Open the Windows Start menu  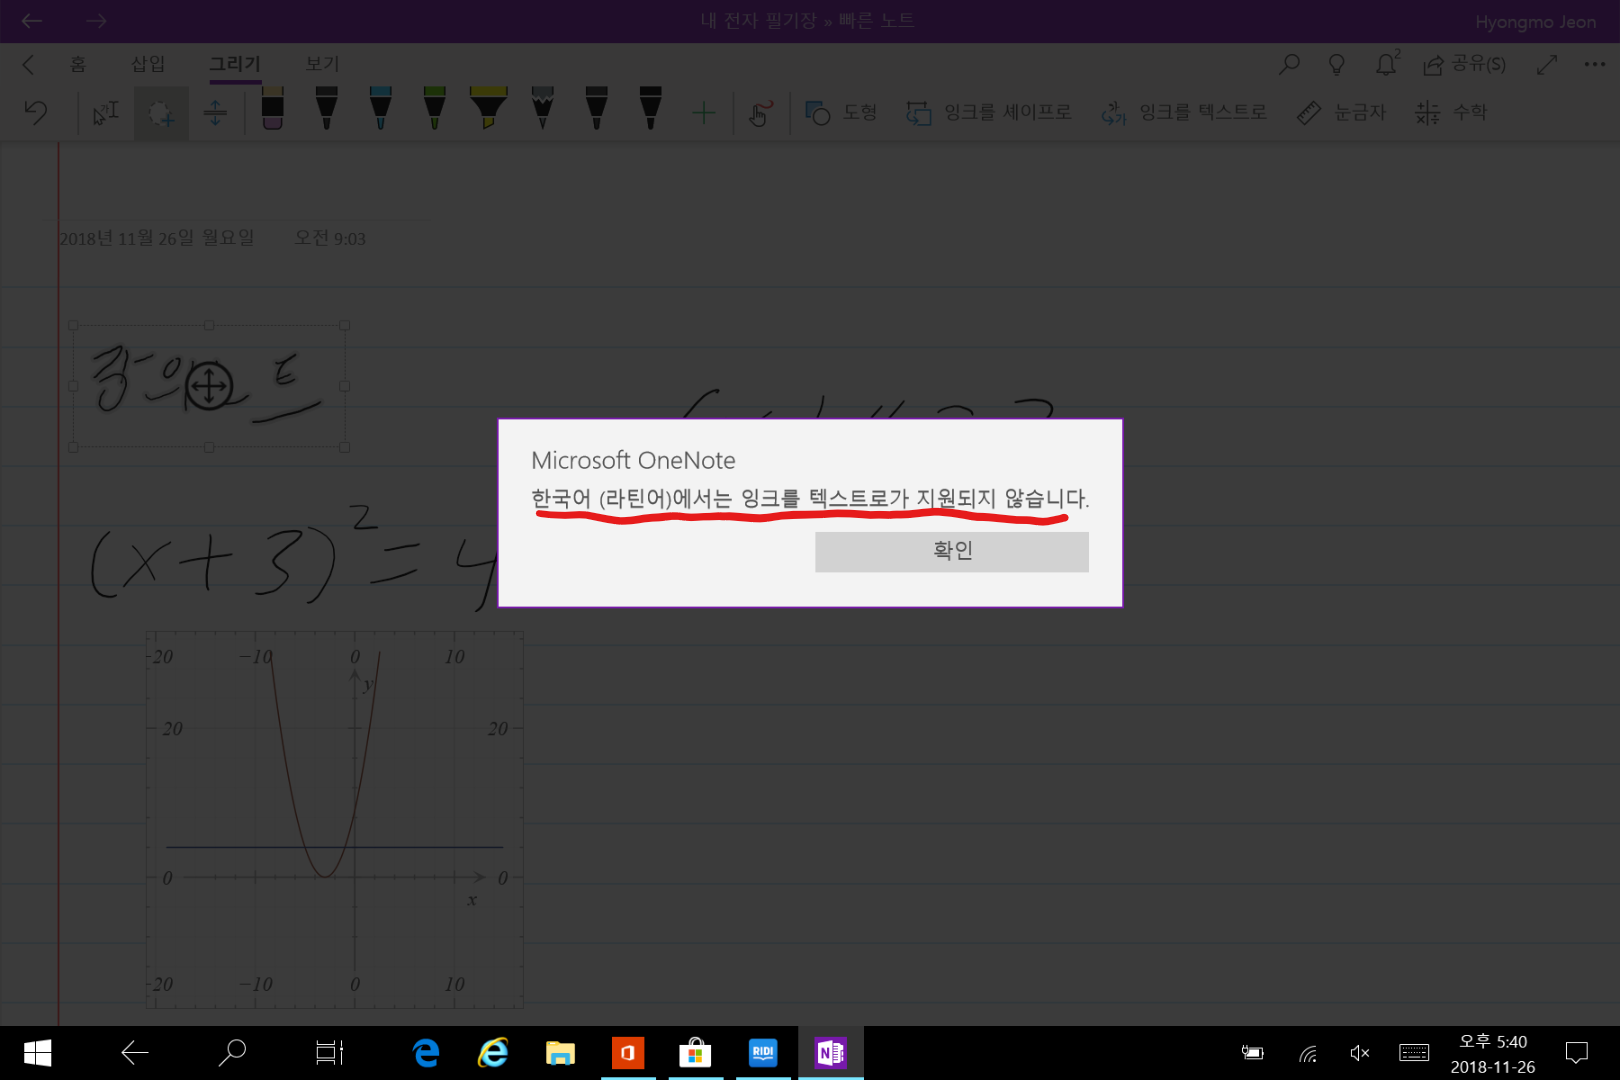pos(37,1053)
